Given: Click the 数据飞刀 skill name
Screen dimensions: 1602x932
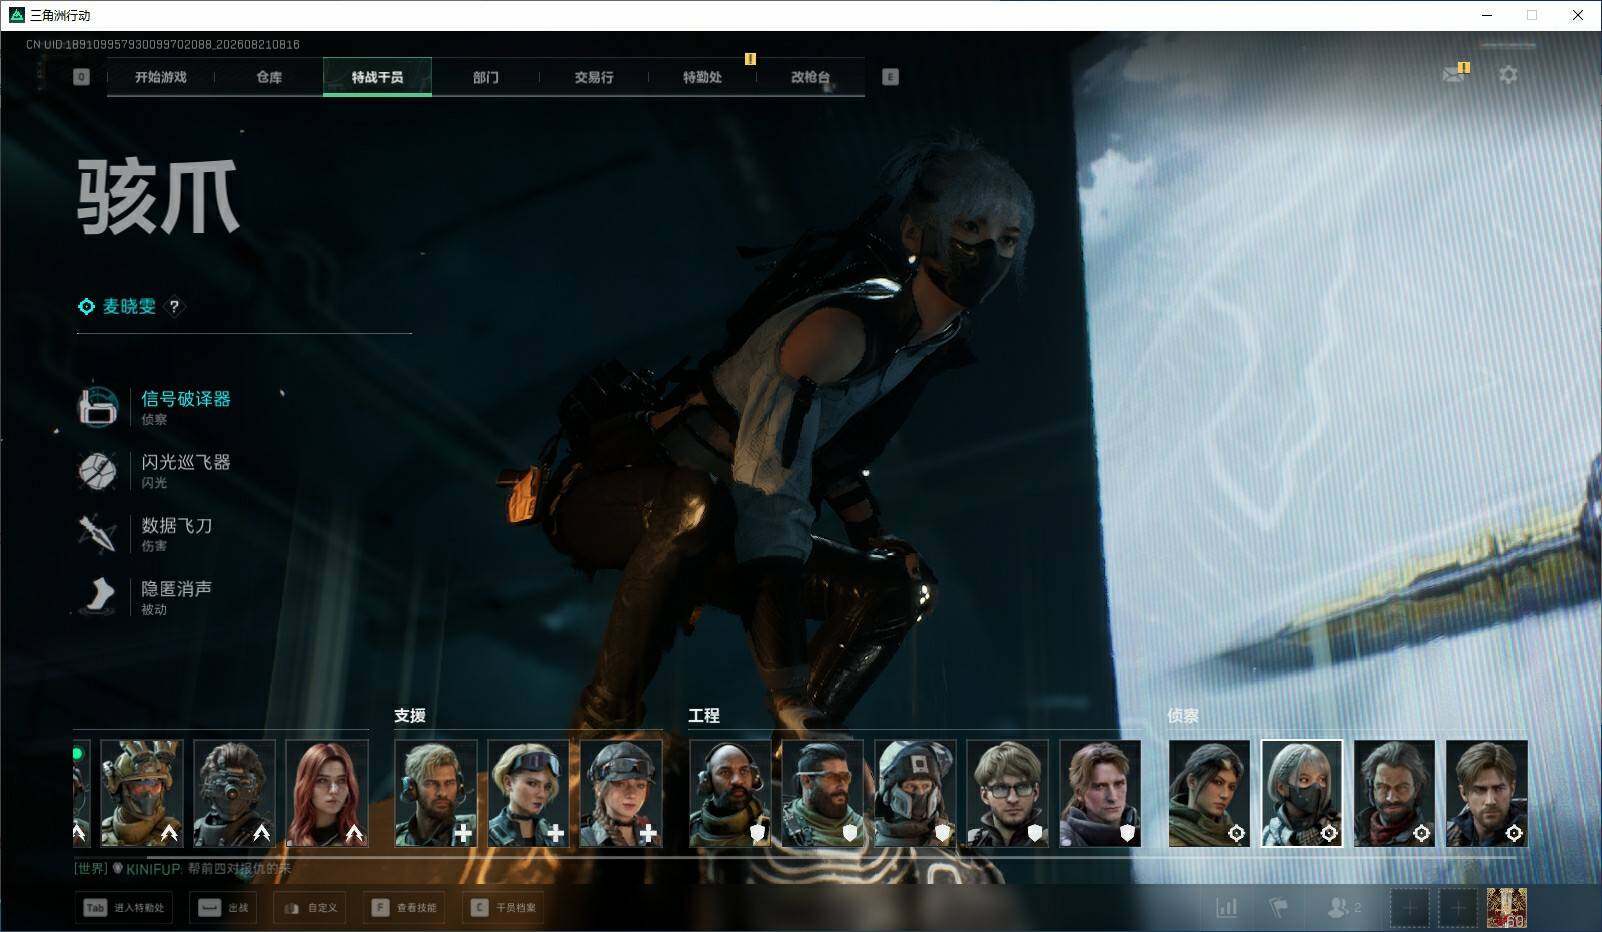Looking at the screenshot, I should (177, 525).
